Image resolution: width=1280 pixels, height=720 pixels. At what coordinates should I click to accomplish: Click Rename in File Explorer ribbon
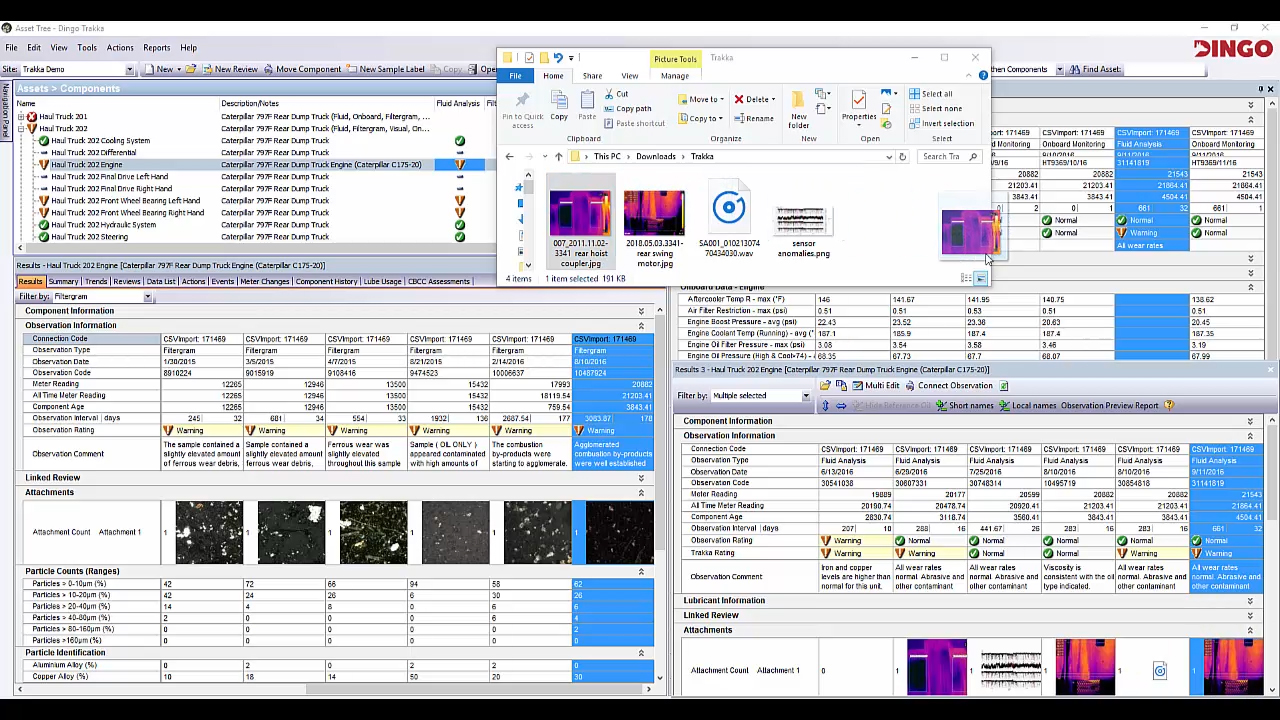click(753, 119)
